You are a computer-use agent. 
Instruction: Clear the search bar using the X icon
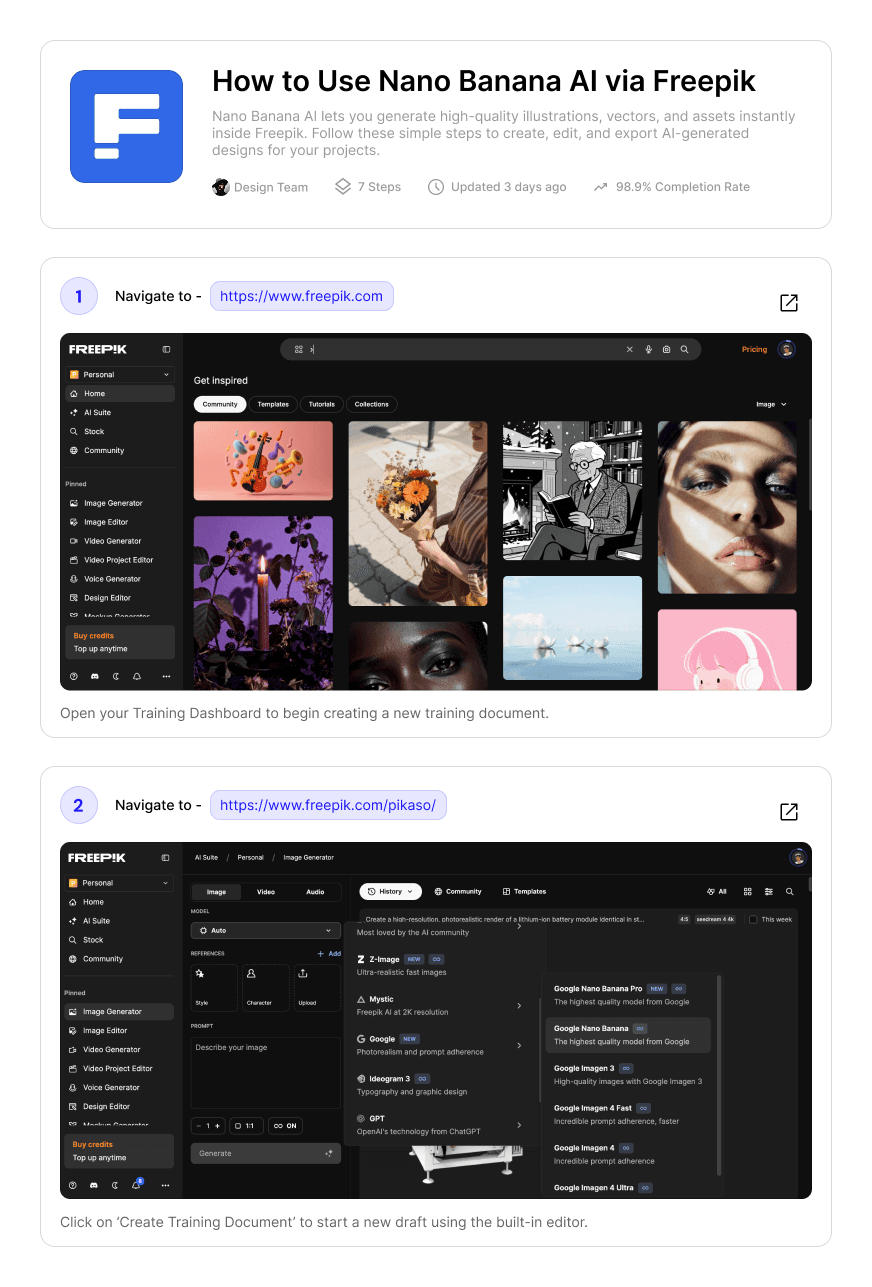point(629,350)
